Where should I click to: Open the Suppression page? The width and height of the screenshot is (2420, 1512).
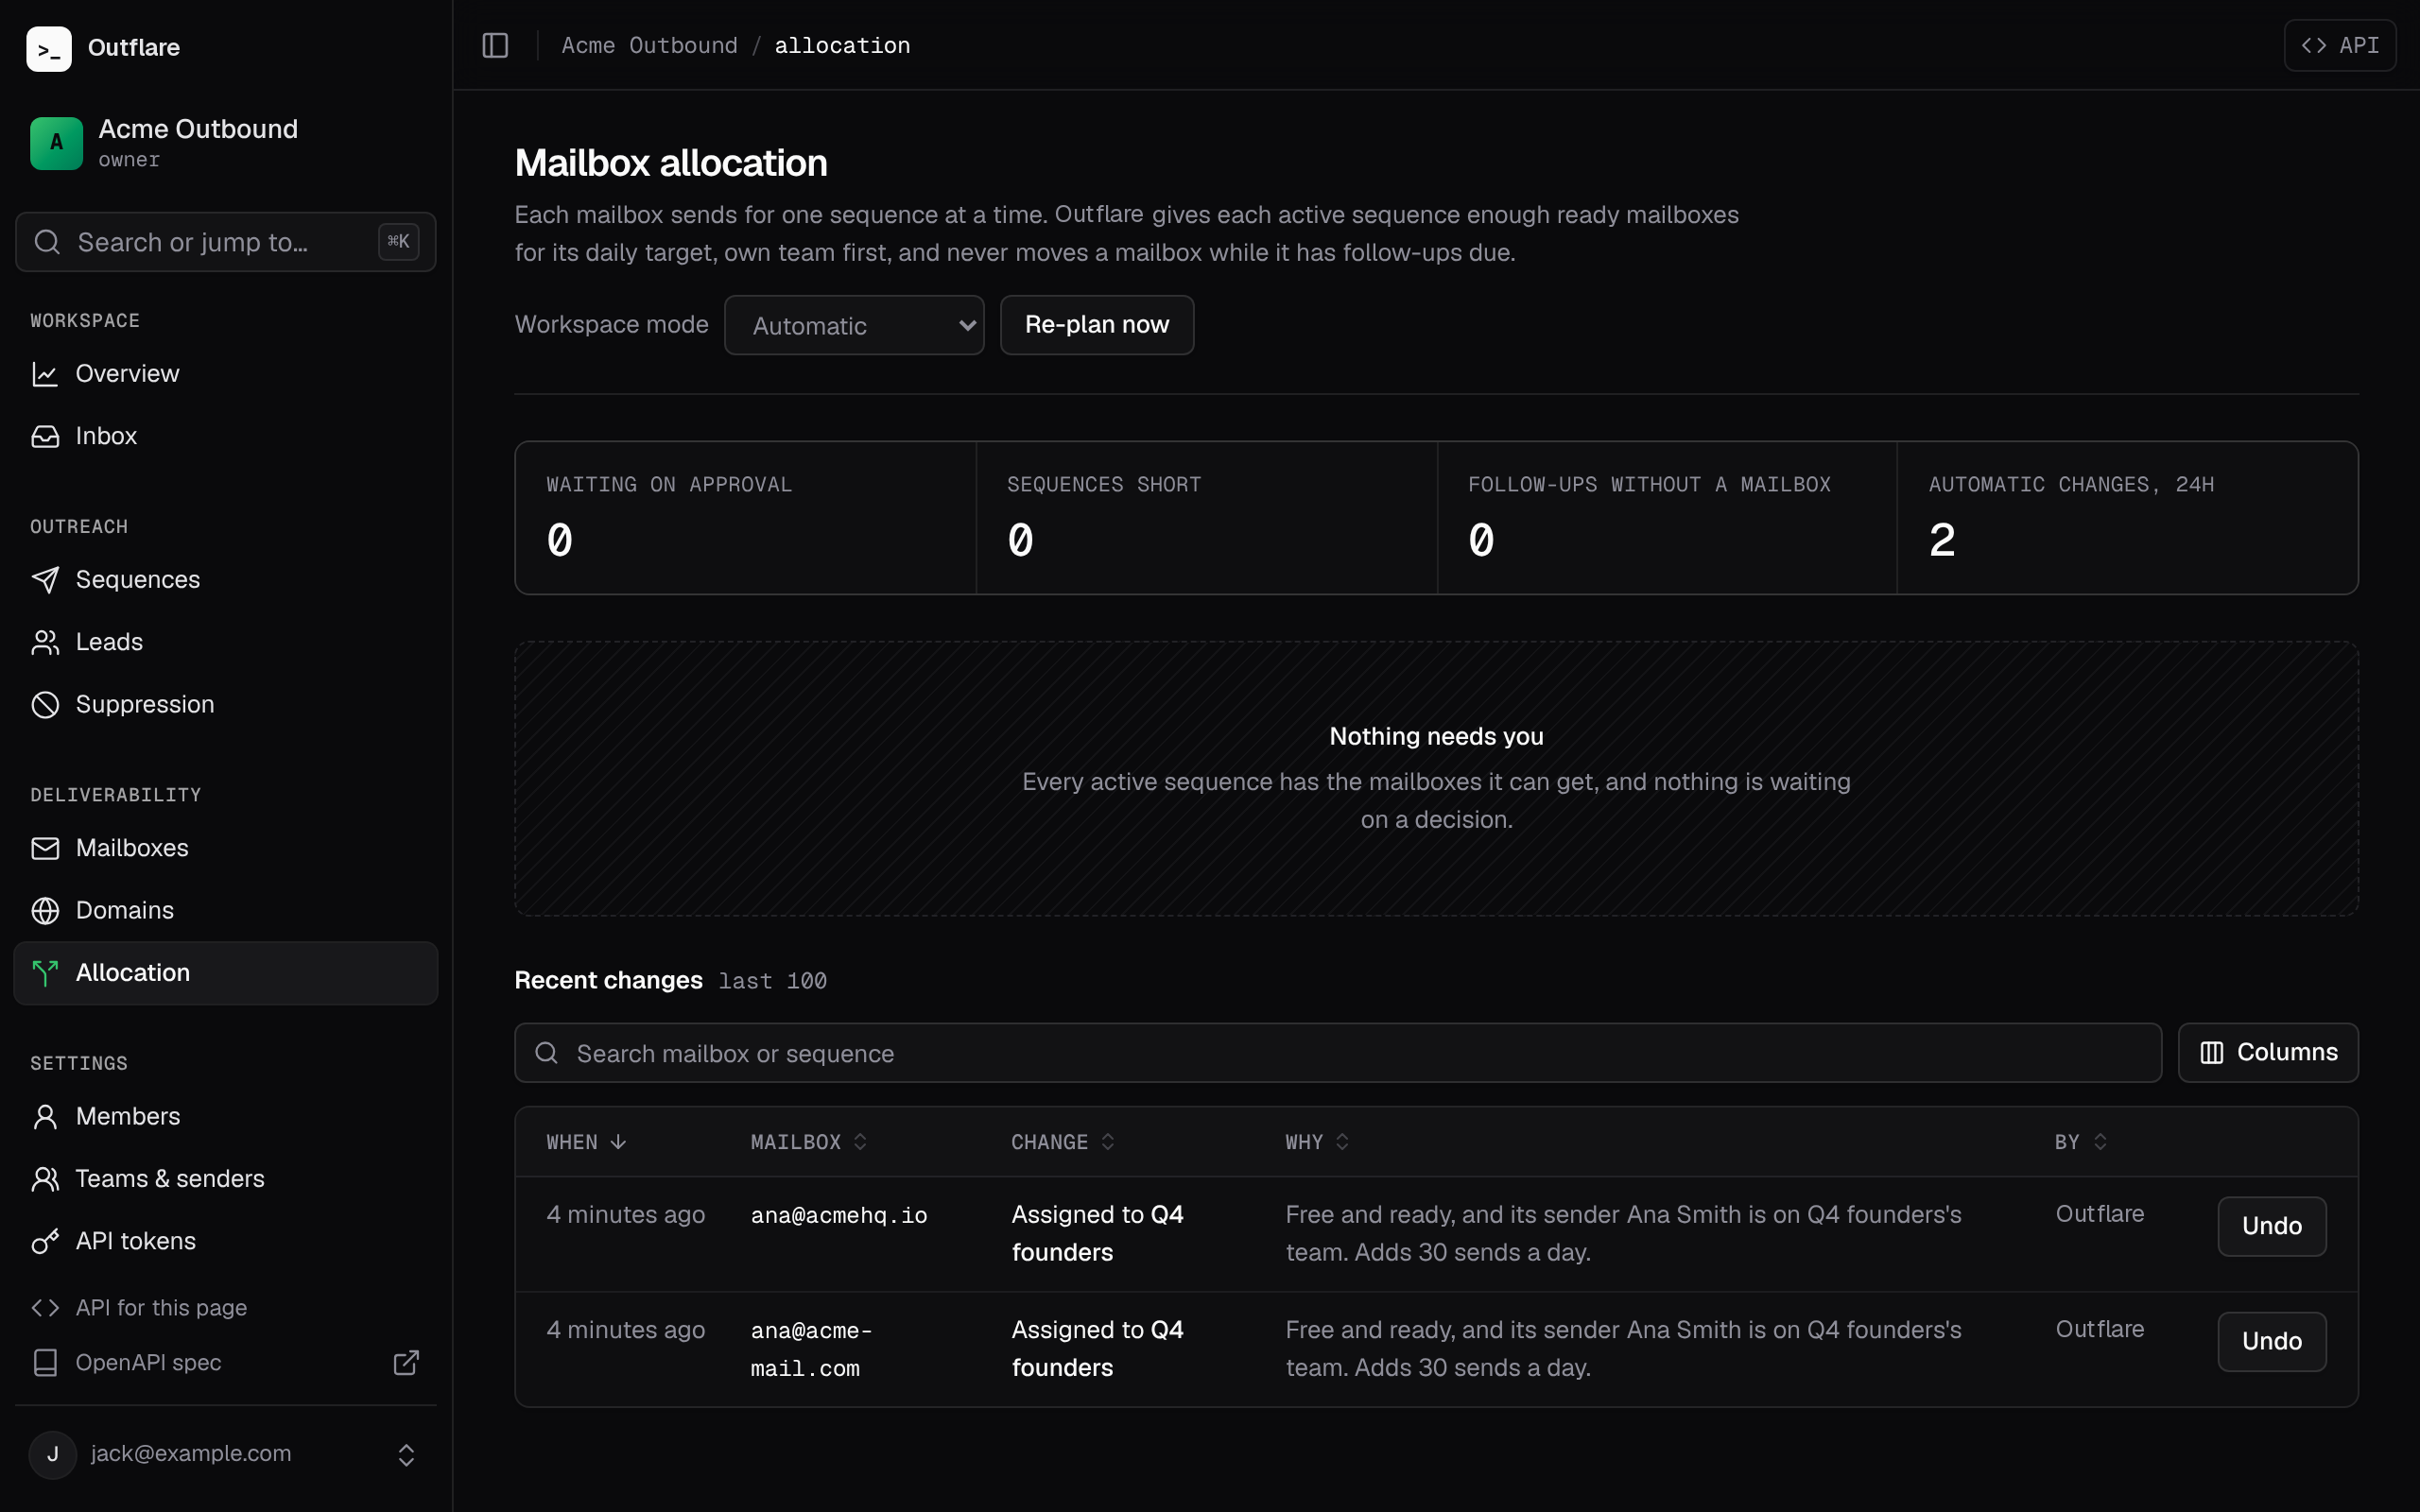pos(226,705)
